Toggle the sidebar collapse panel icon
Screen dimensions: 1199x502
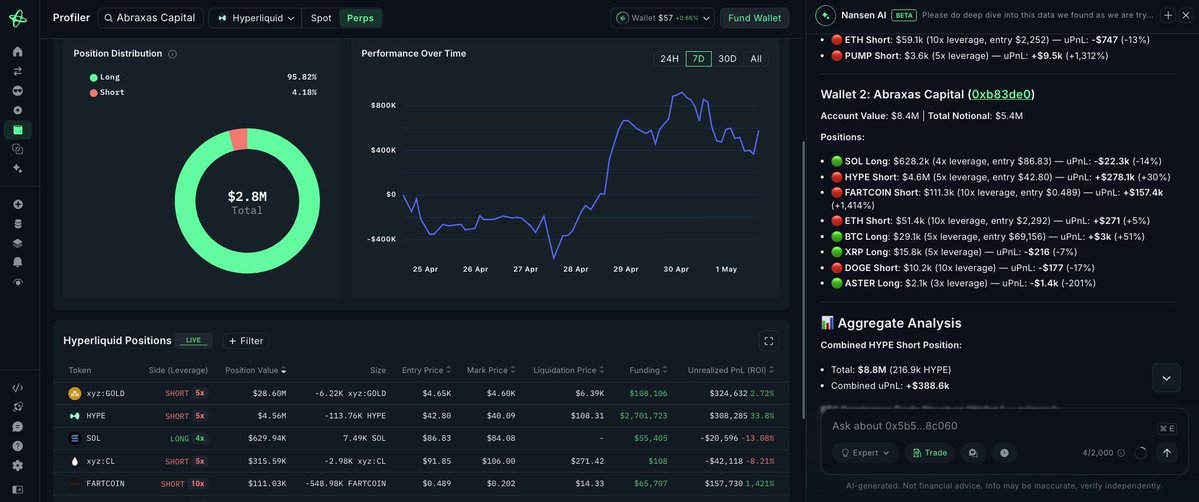[18, 489]
